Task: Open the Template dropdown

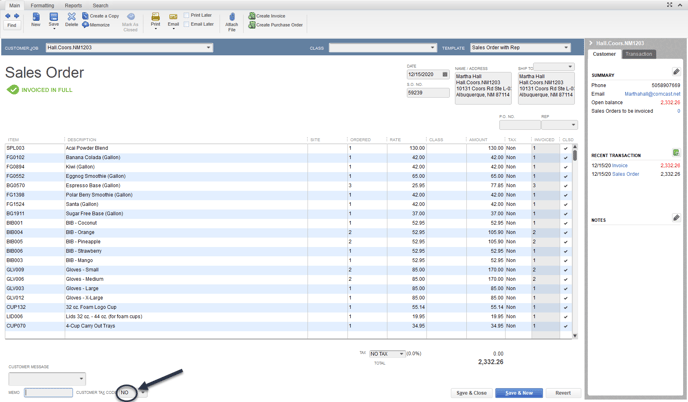Action: 566,47
